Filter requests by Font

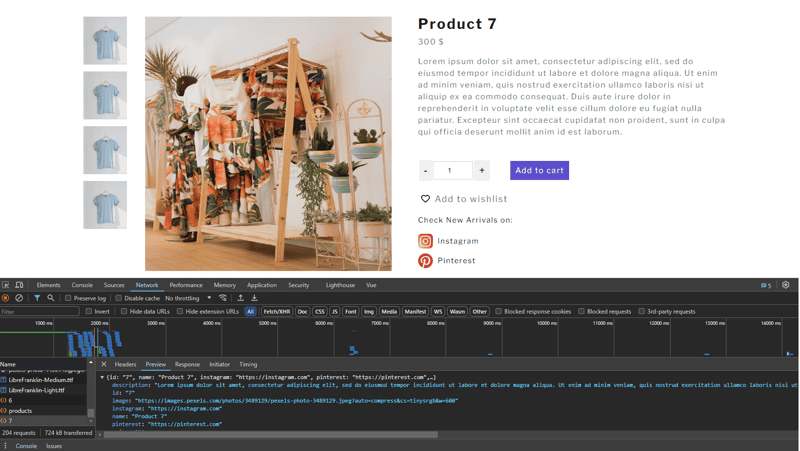[351, 311]
